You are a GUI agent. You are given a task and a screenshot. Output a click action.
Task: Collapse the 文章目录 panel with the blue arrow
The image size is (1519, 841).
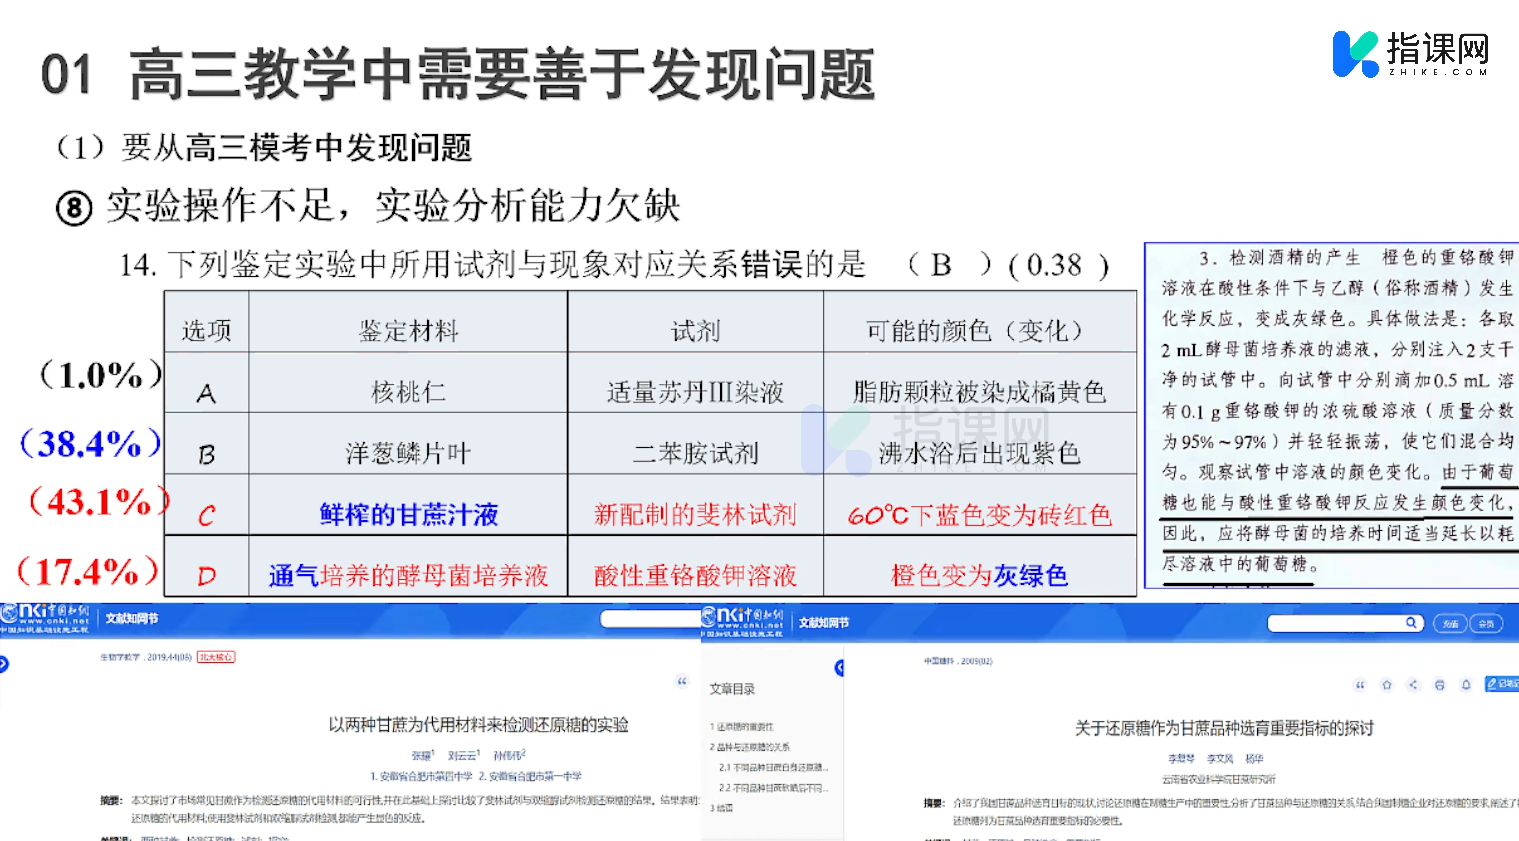click(x=839, y=668)
